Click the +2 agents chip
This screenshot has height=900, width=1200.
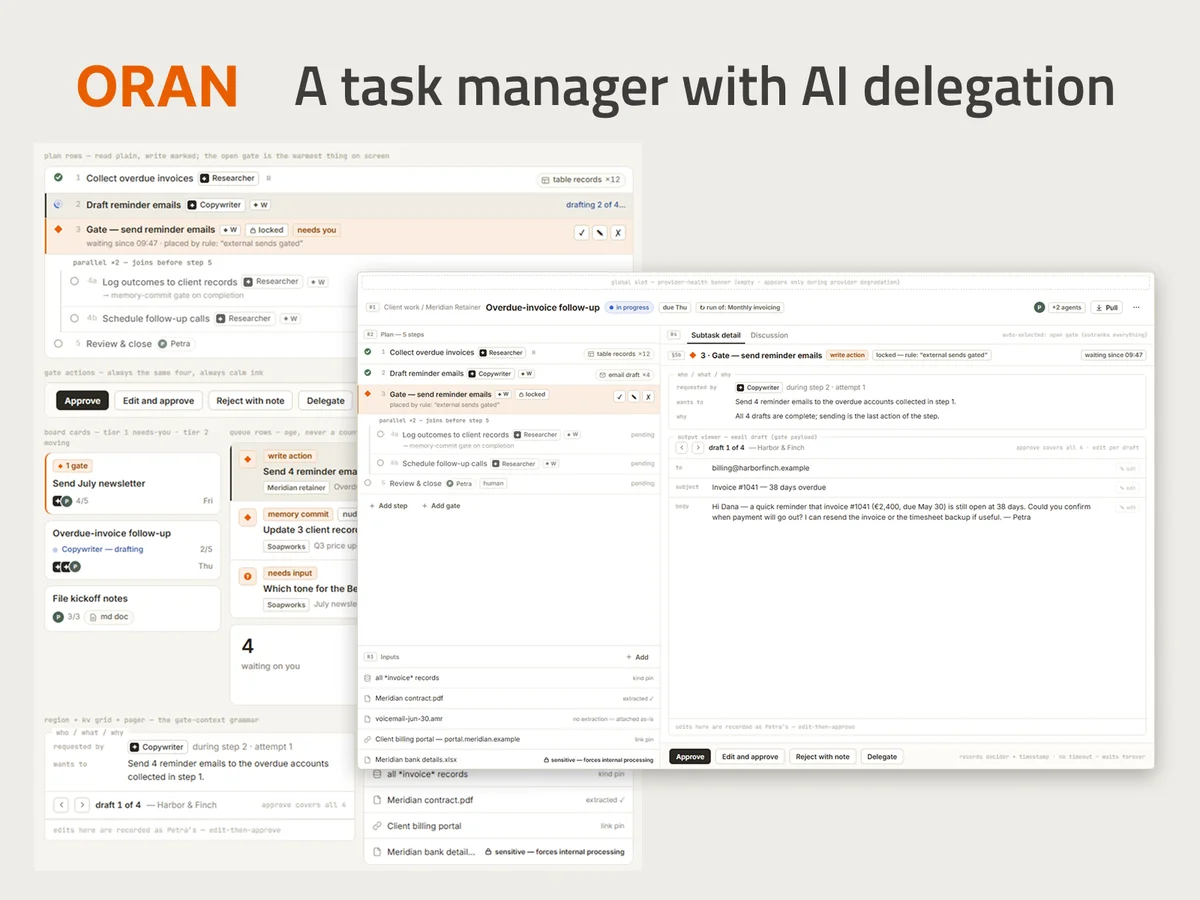(x=1066, y=307)
